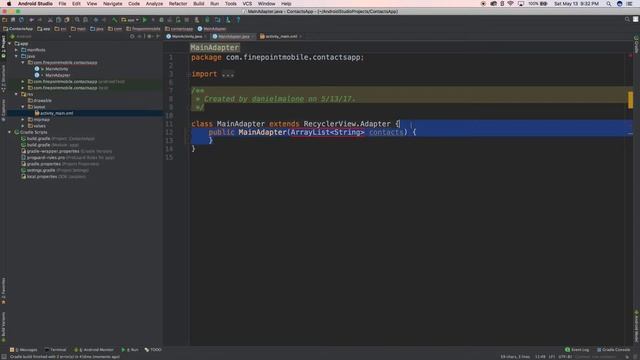
Task: Open the Android Monitor tool window button
Action: point(94,350)
